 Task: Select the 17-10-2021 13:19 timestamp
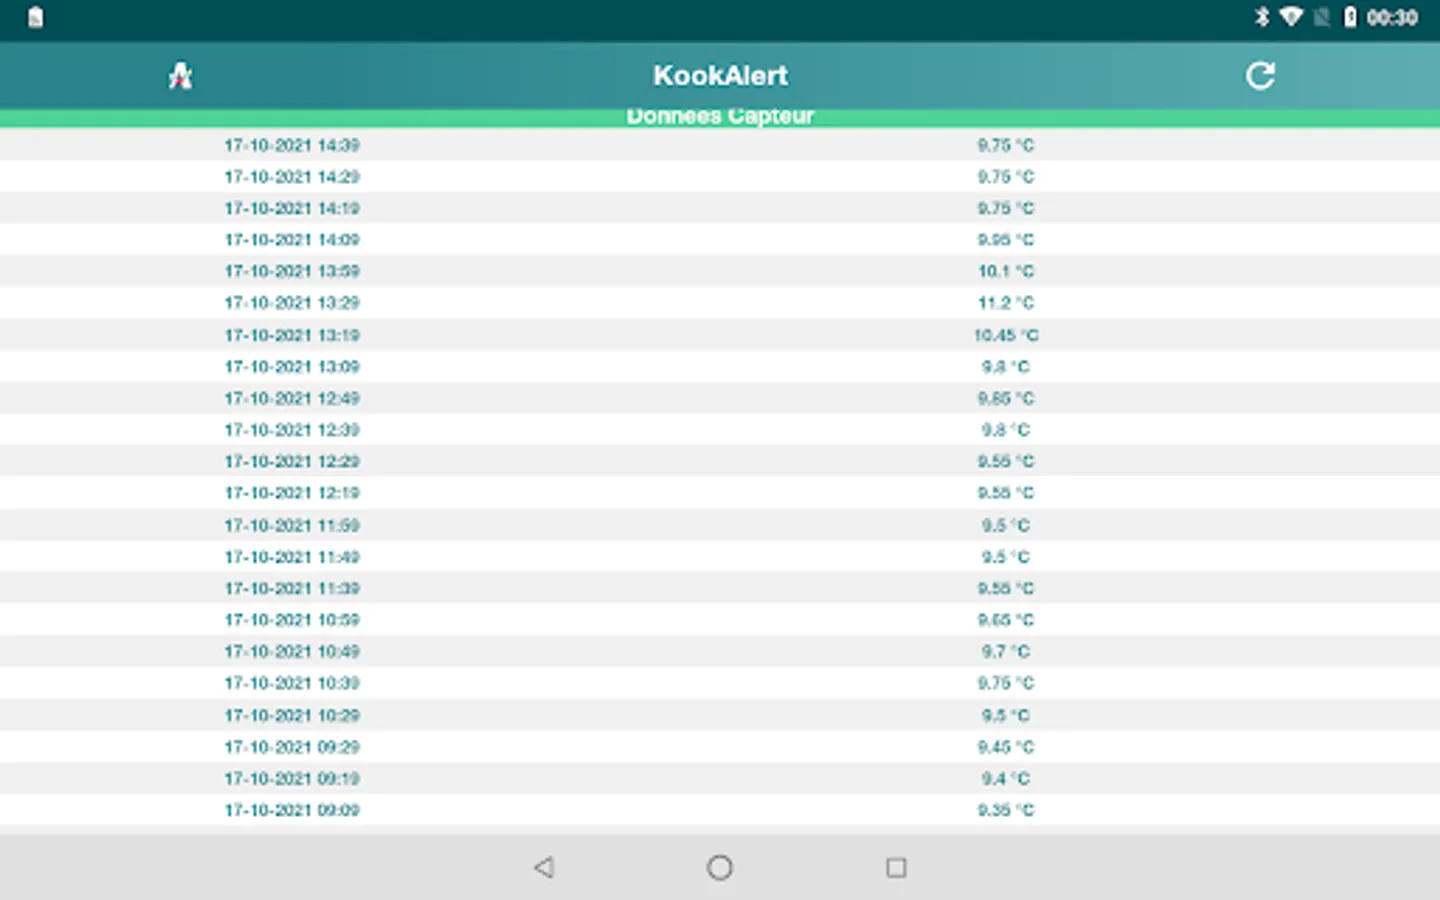(292, 335)
